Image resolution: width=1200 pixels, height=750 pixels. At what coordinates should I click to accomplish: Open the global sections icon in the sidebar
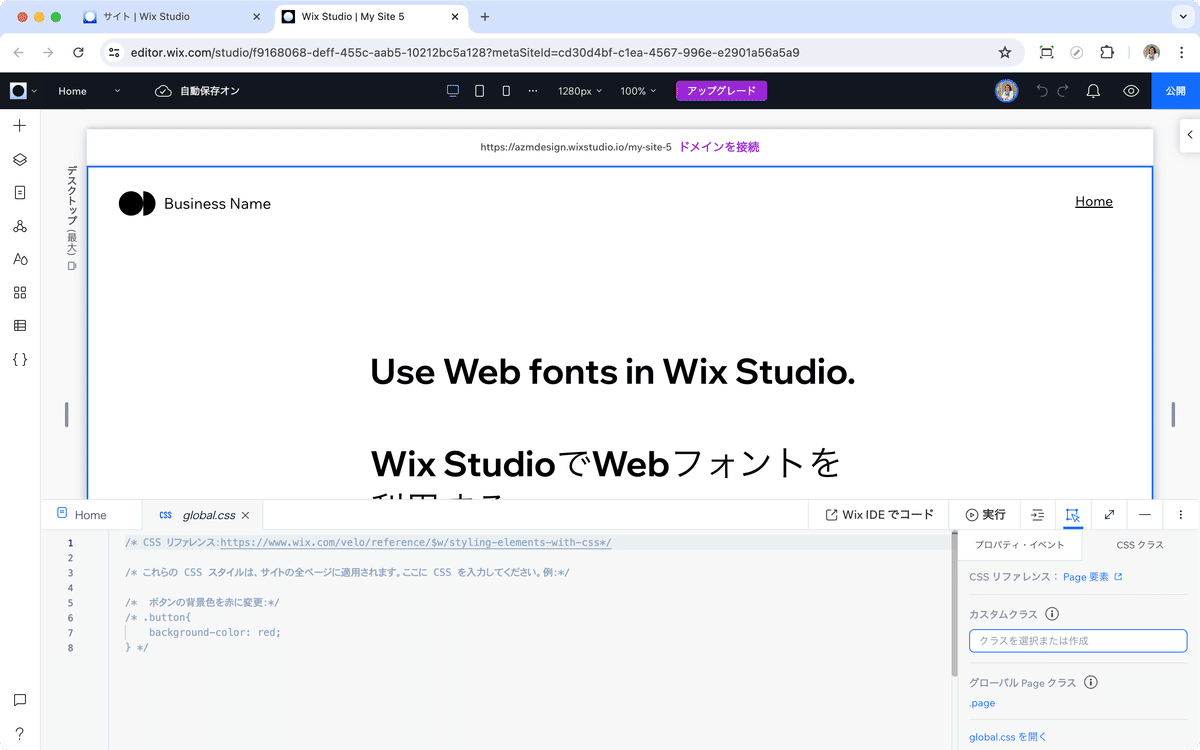click(19, 226)
